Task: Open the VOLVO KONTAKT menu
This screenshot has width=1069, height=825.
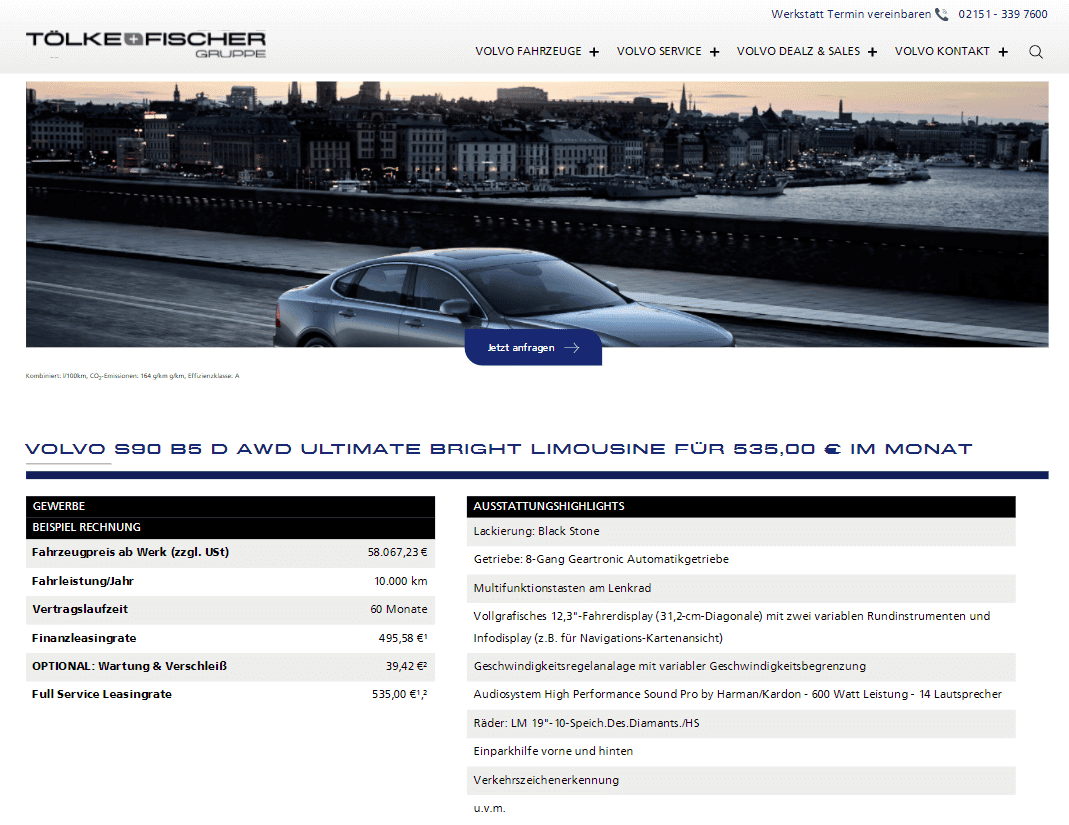Action: point(942,51)
